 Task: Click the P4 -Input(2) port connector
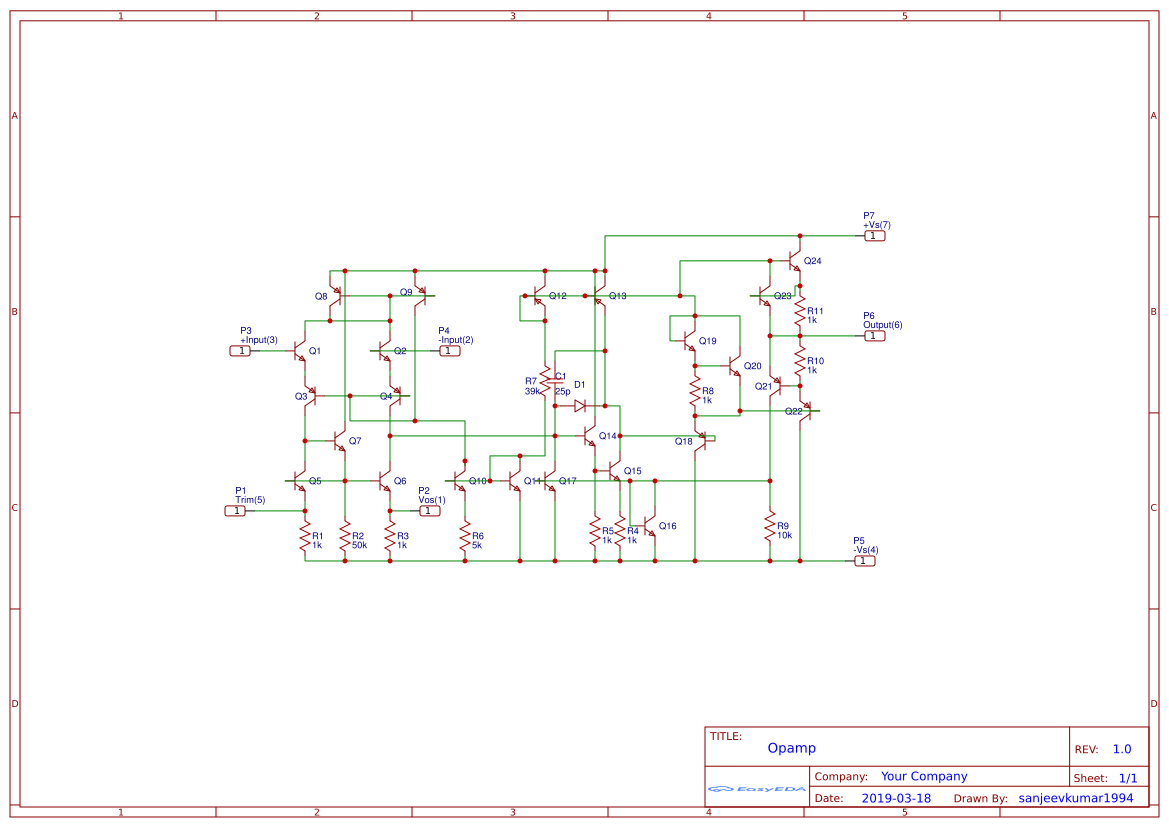point(450,350)
